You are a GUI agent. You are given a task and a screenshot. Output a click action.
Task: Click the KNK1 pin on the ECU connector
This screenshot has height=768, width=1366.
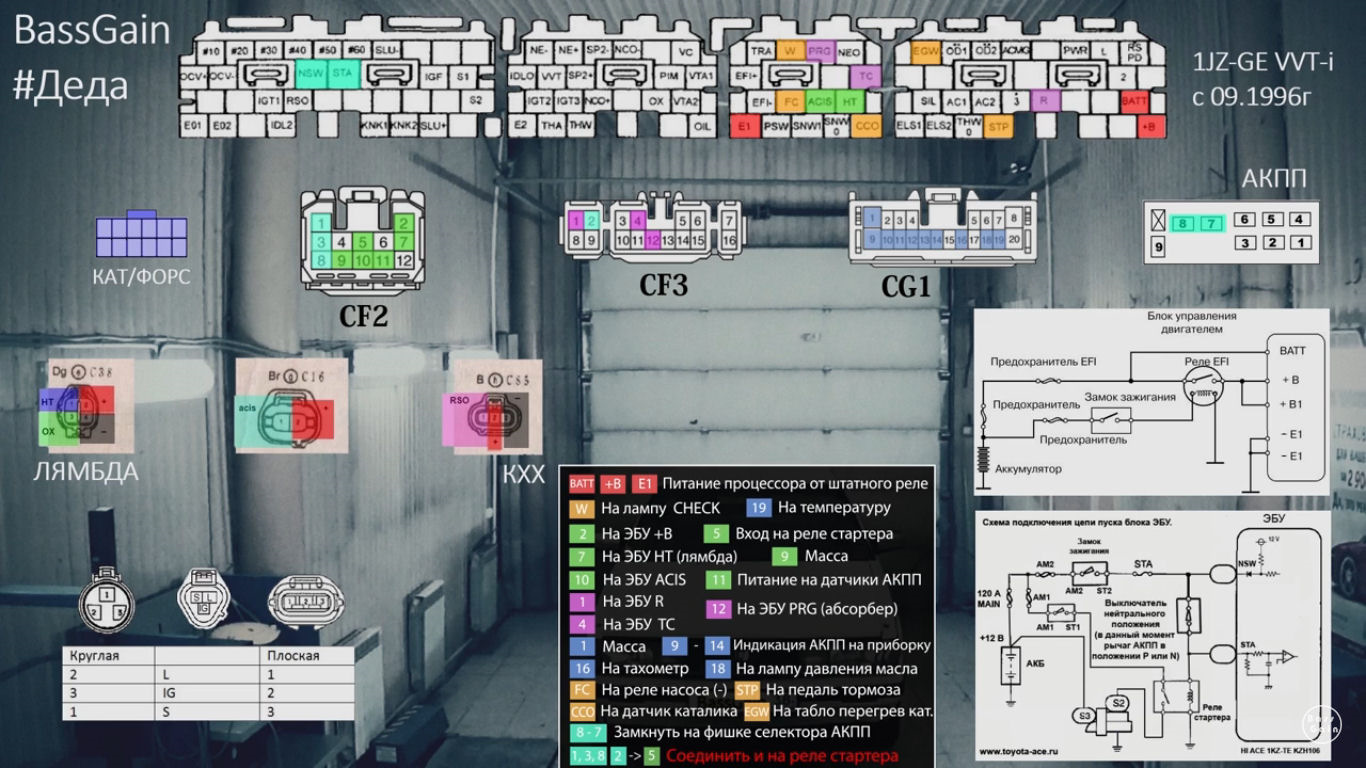pos(374,126)
